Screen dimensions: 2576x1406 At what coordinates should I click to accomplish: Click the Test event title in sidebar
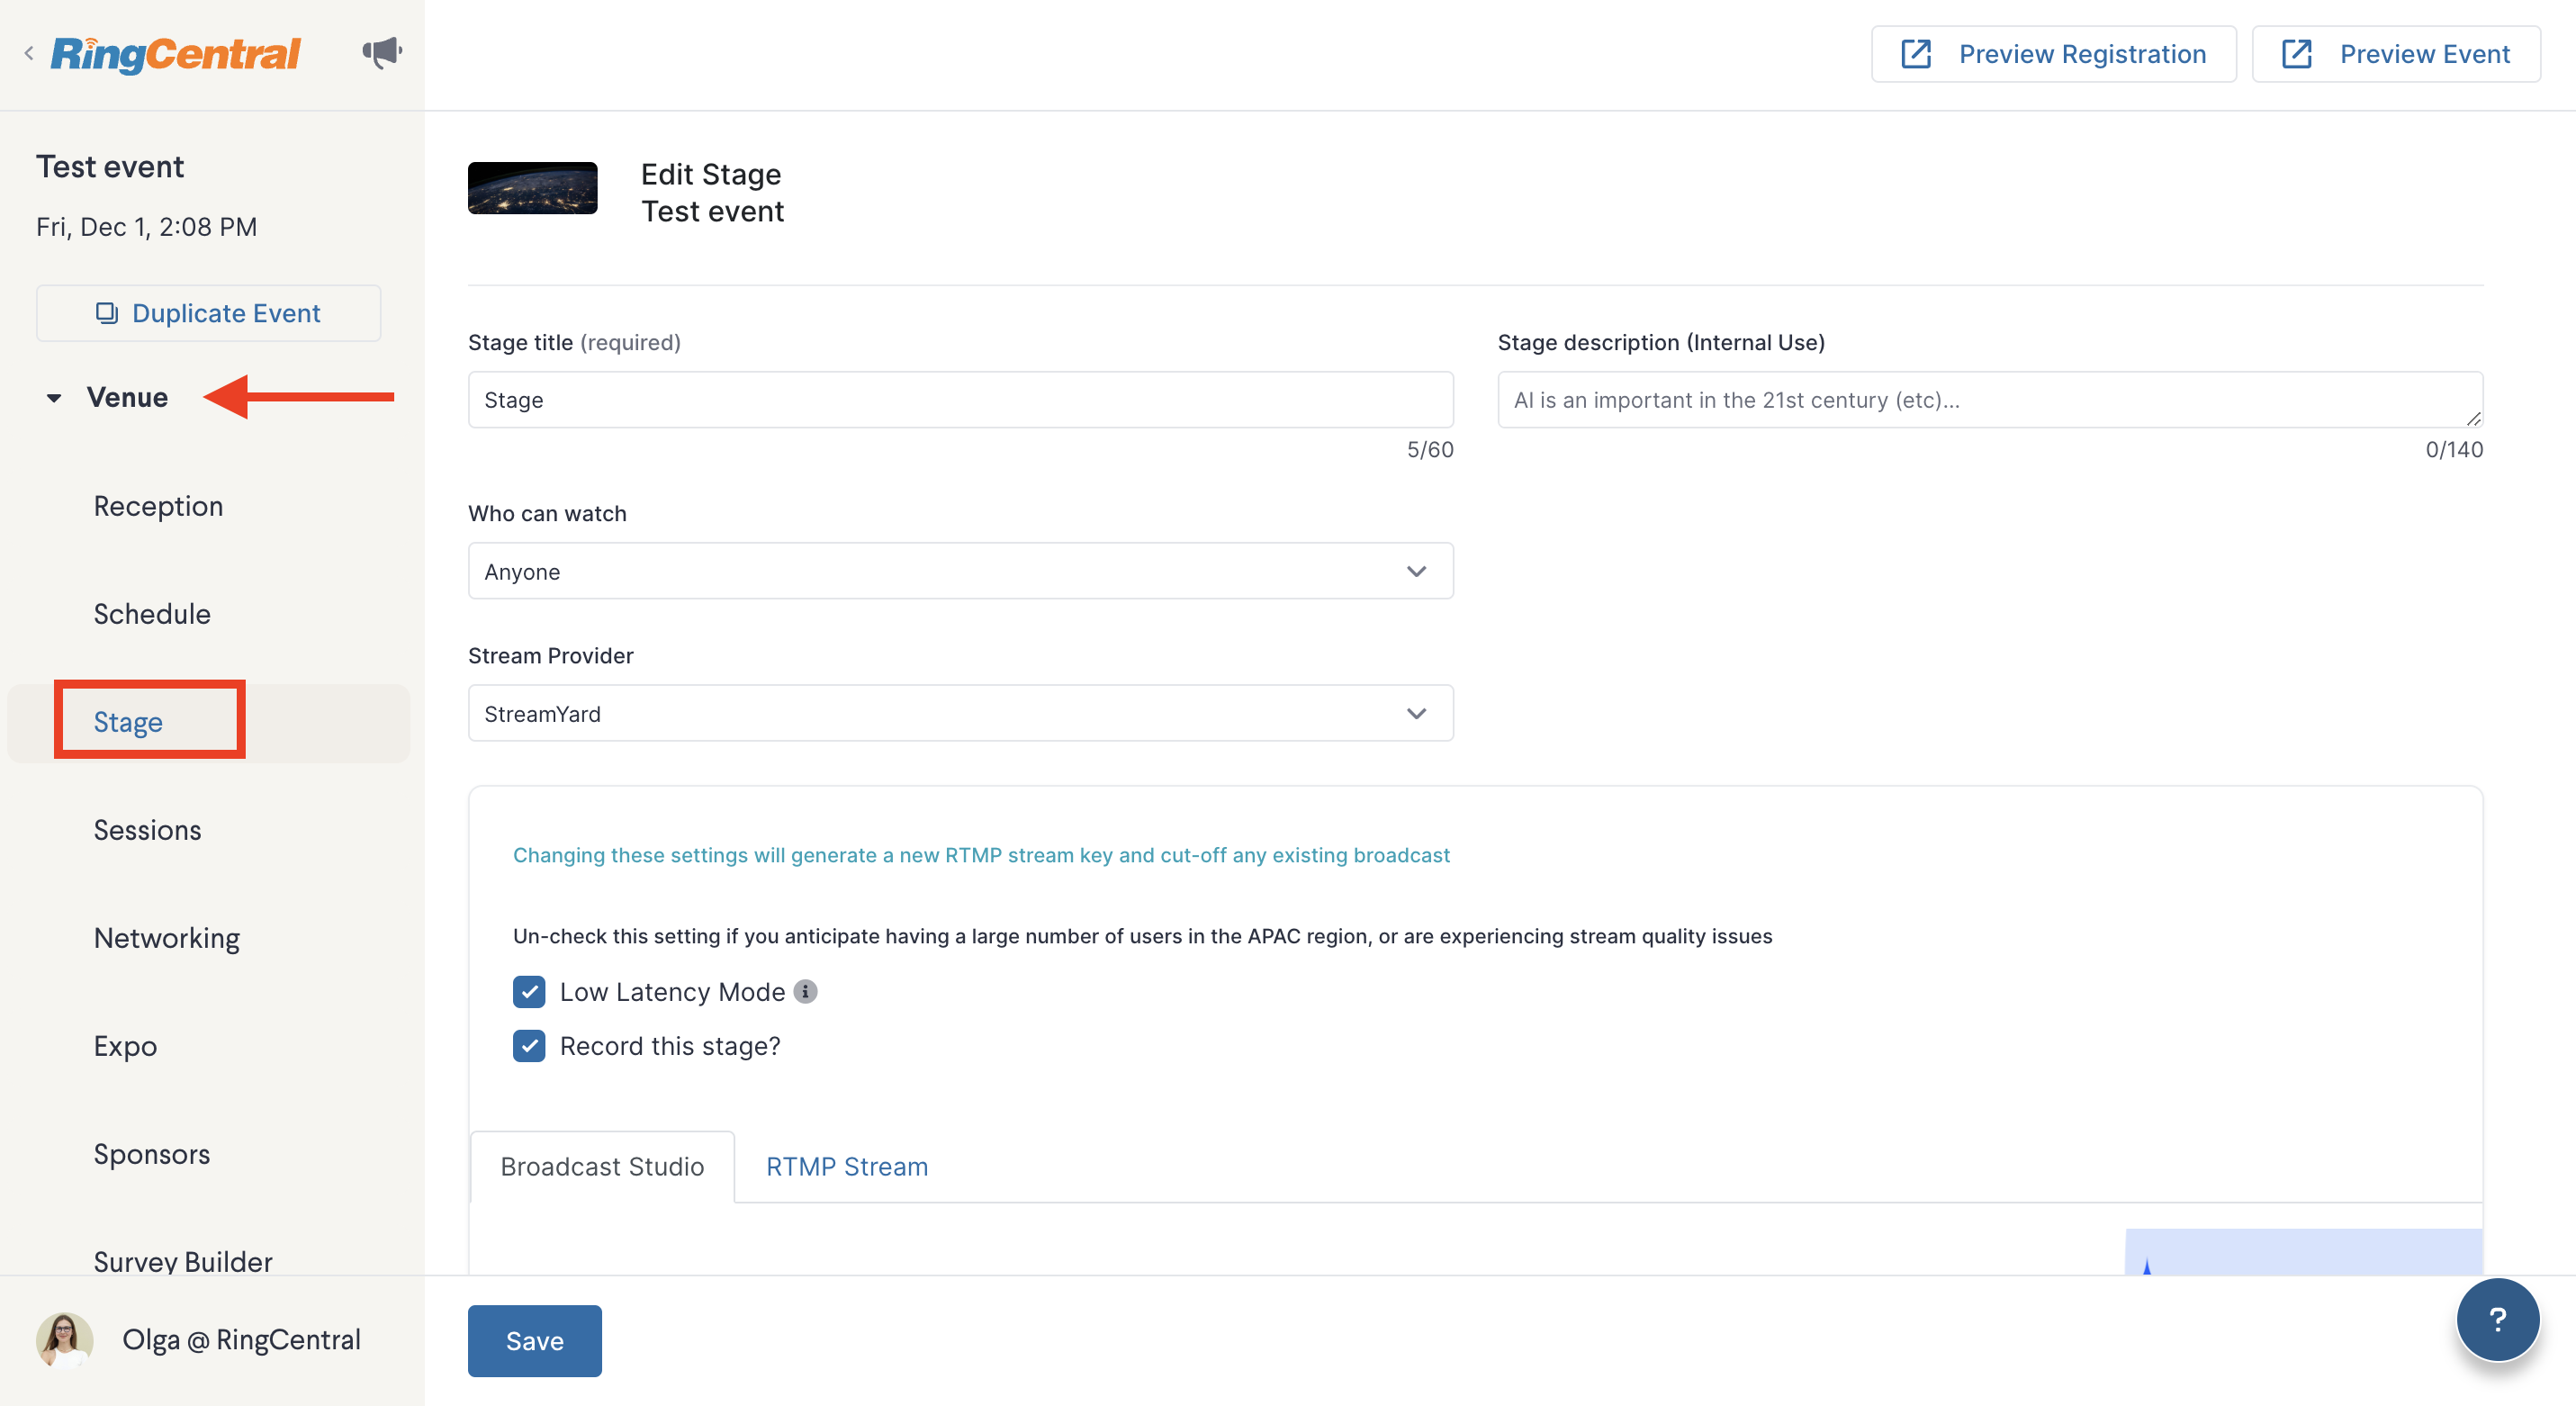tap(110, 166)
